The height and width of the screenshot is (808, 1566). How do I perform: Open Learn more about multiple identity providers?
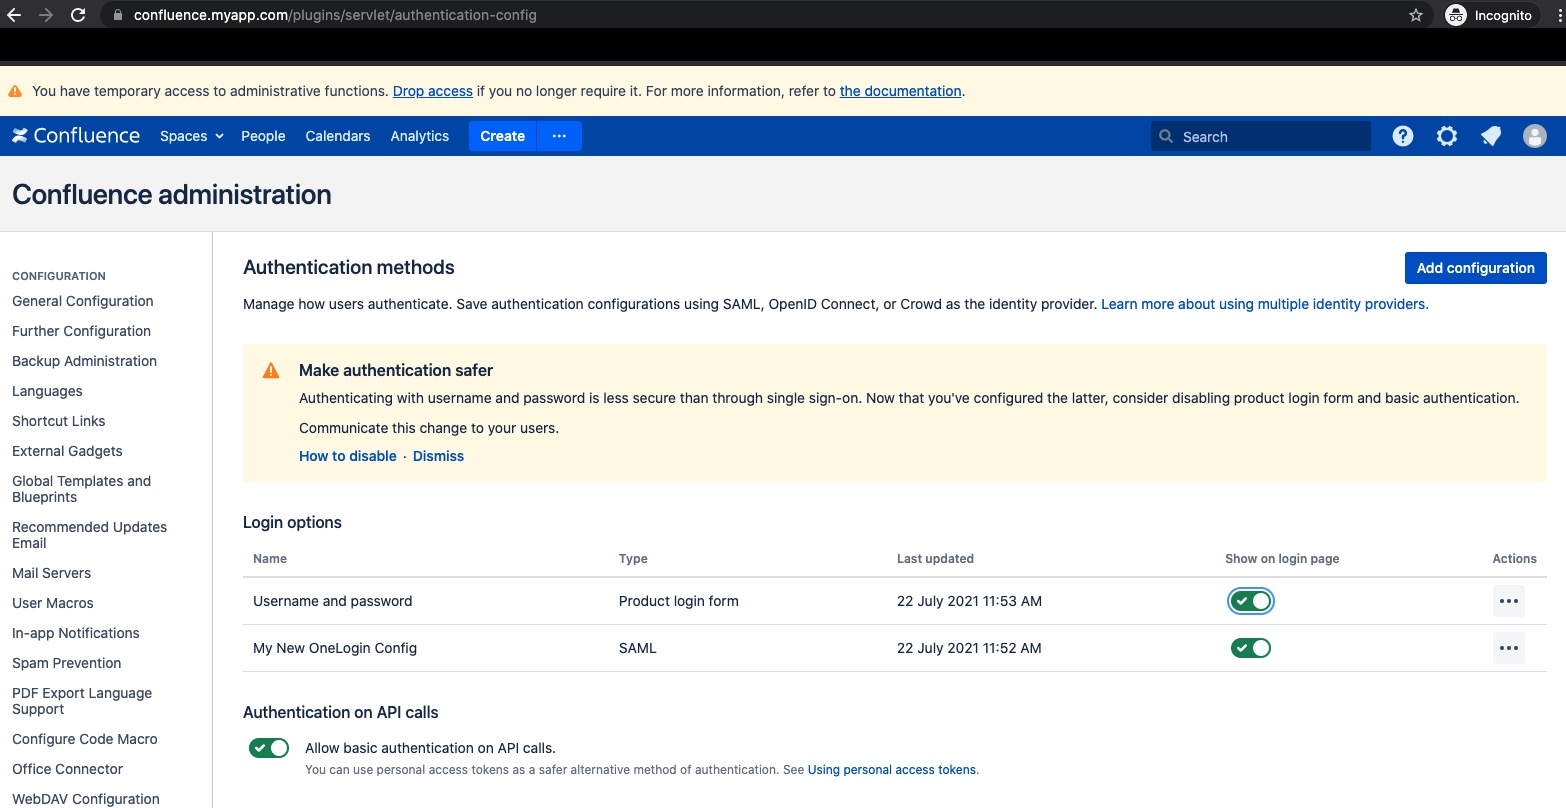pos(1265,304)
